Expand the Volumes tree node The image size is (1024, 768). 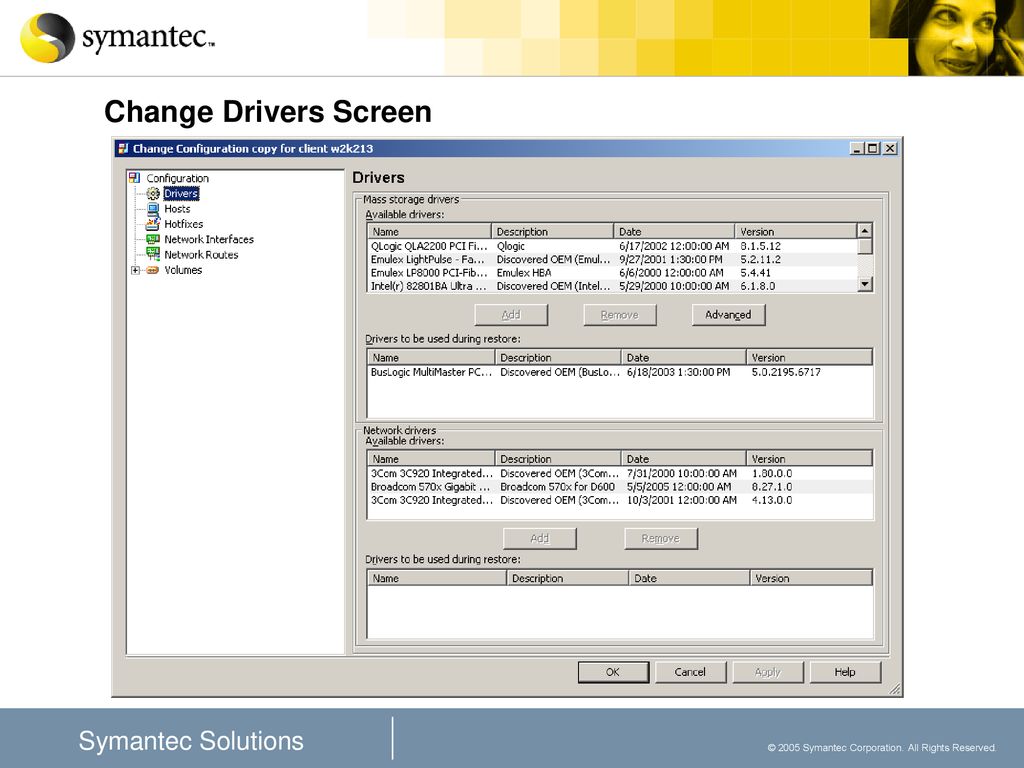[135, 270]
